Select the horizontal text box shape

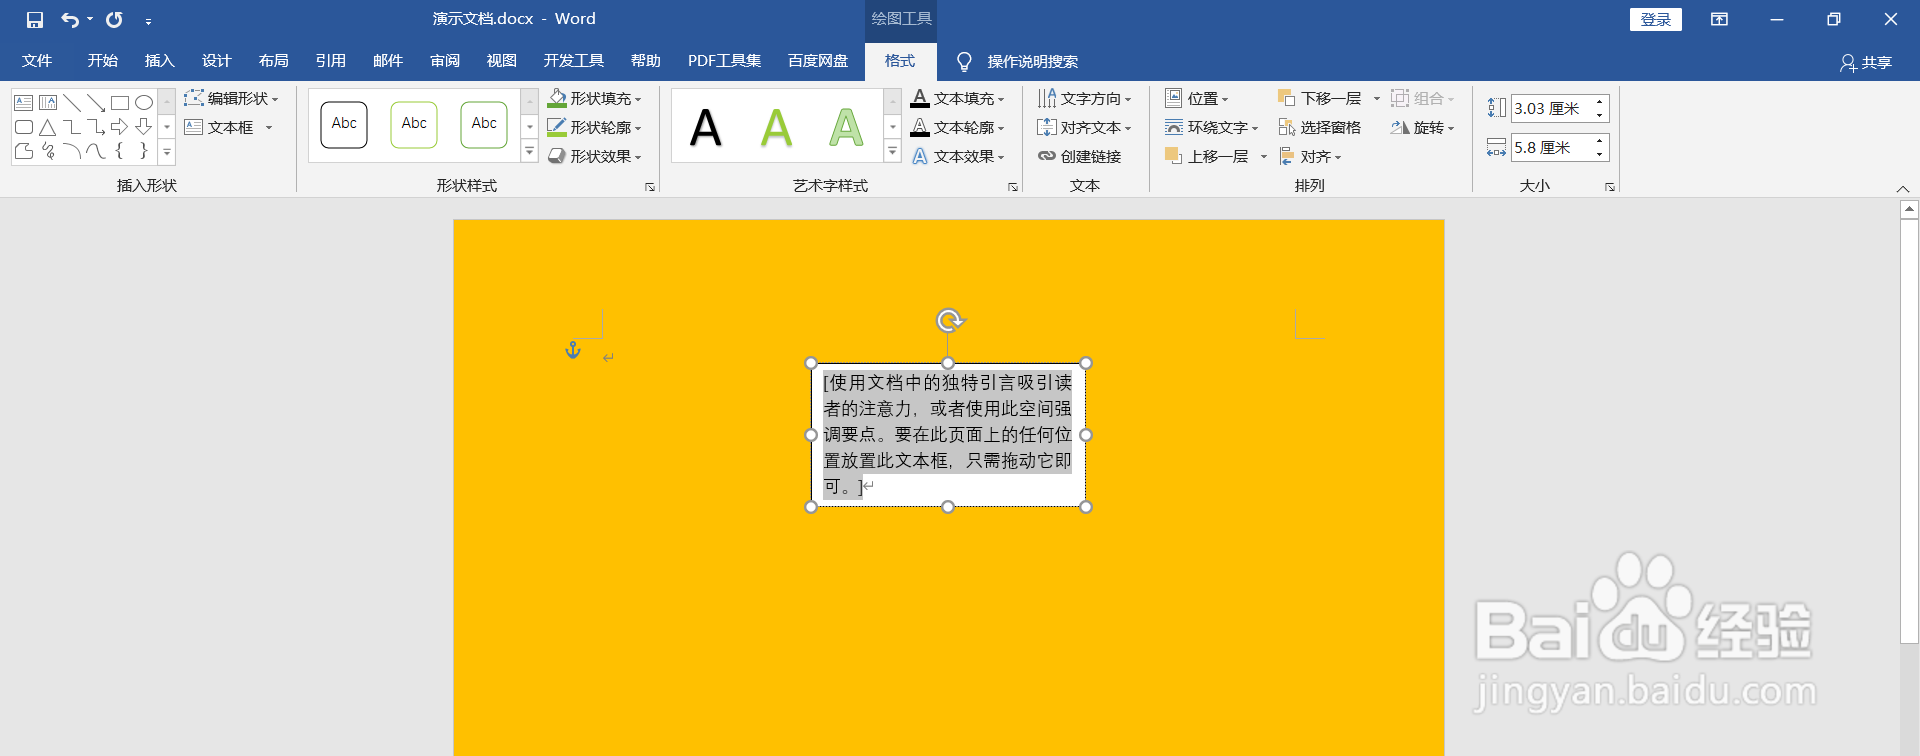coord(24,102)
